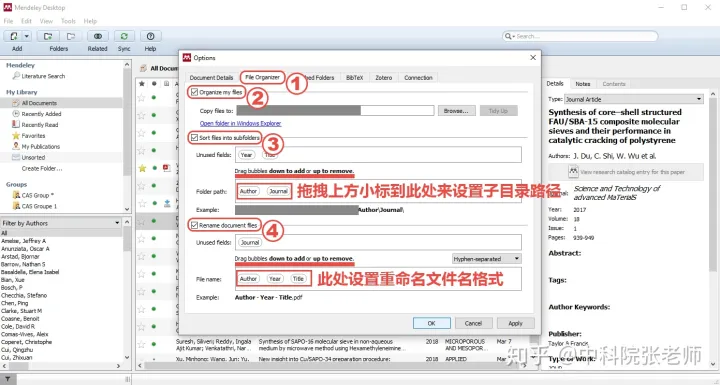This screenshot has height=385, width=720.
Task: Open the Type Journal Article dropdown
Action: click(633, 99)
